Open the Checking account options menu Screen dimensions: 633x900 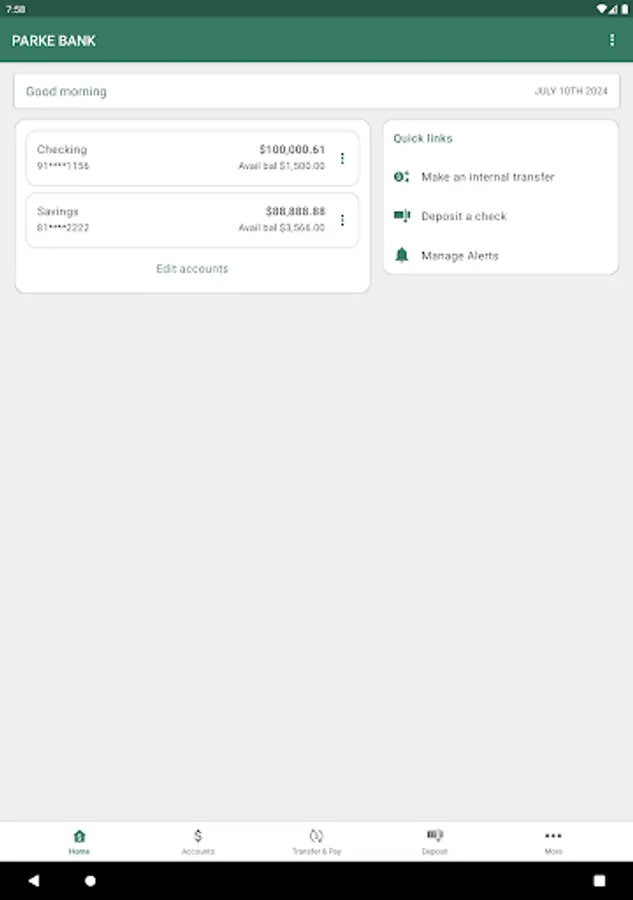pos(343,158)
